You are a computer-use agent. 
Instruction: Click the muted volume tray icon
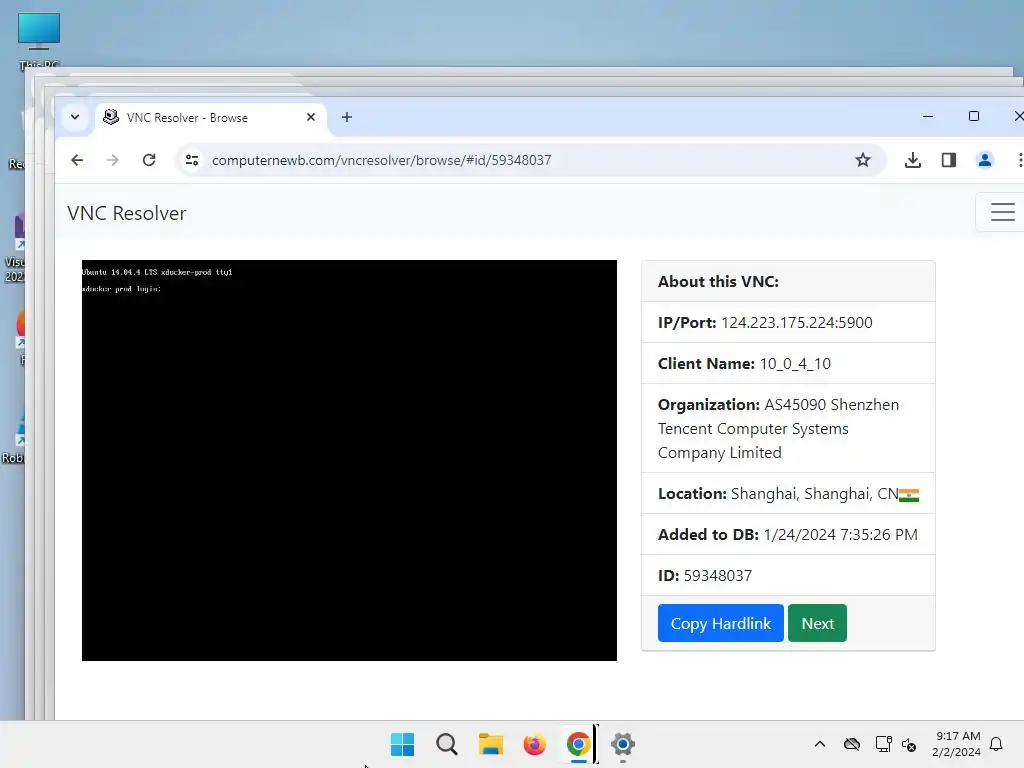(x=909, y=744)
